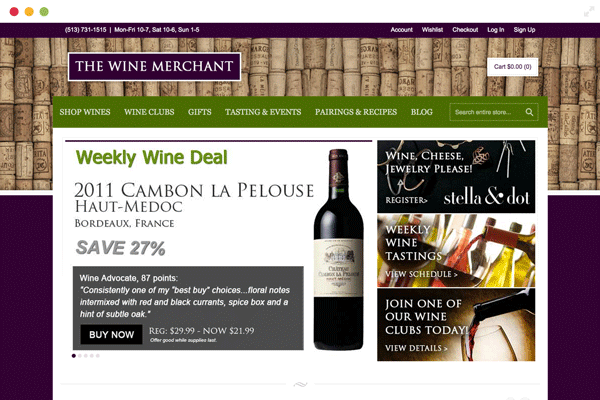Click the Sign Up link

(524, 29)
